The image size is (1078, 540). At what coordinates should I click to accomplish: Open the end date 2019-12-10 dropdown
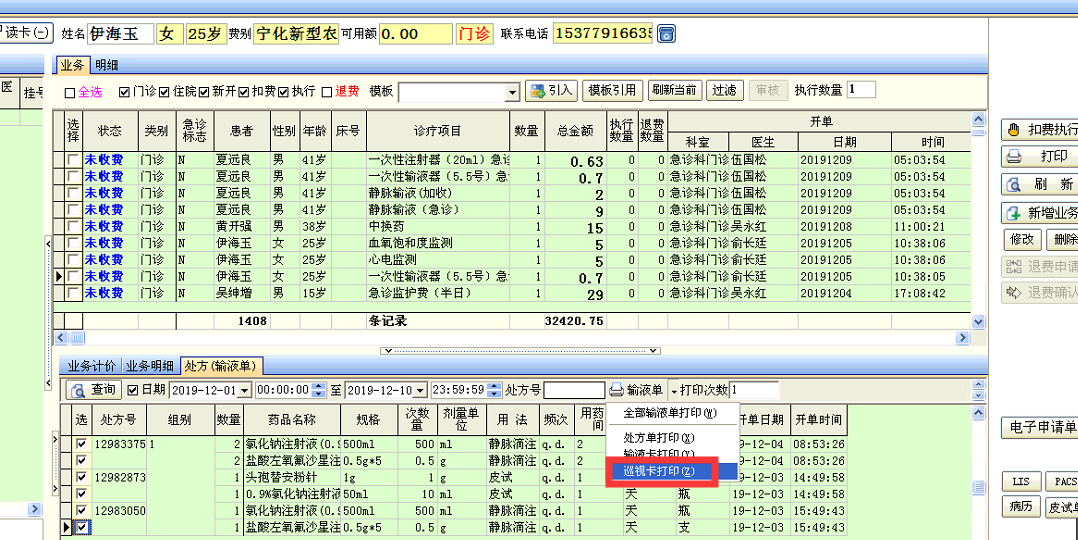pos(421,390)
